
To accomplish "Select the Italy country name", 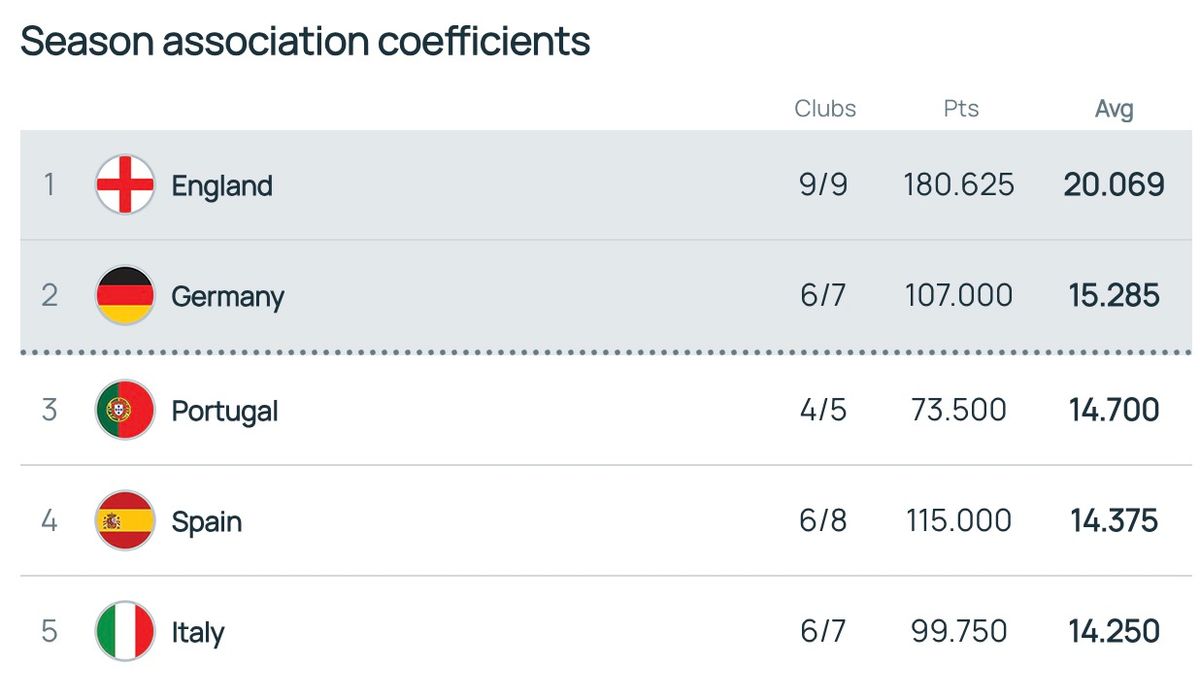I will (198, 633).
